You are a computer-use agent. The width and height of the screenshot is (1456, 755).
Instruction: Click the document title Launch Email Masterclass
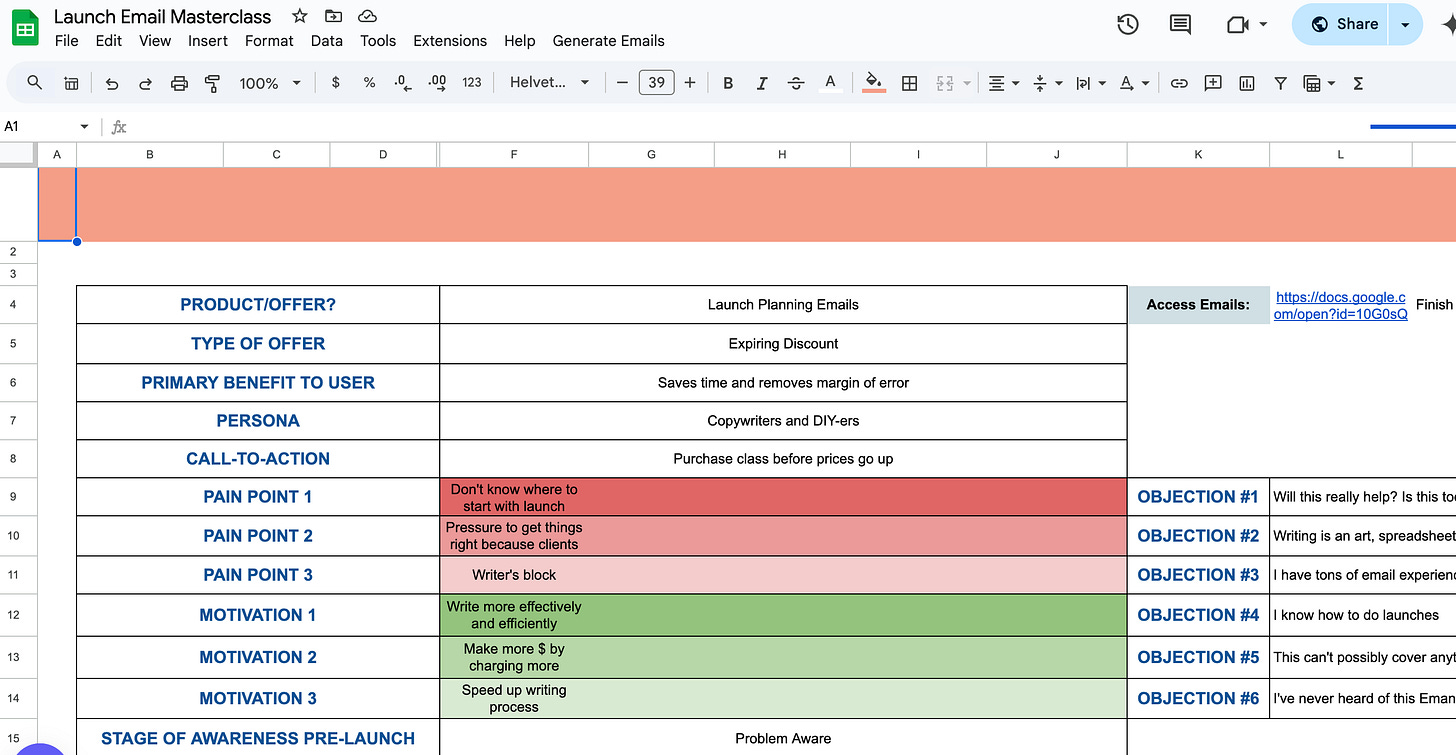click(x=163, y=16)
